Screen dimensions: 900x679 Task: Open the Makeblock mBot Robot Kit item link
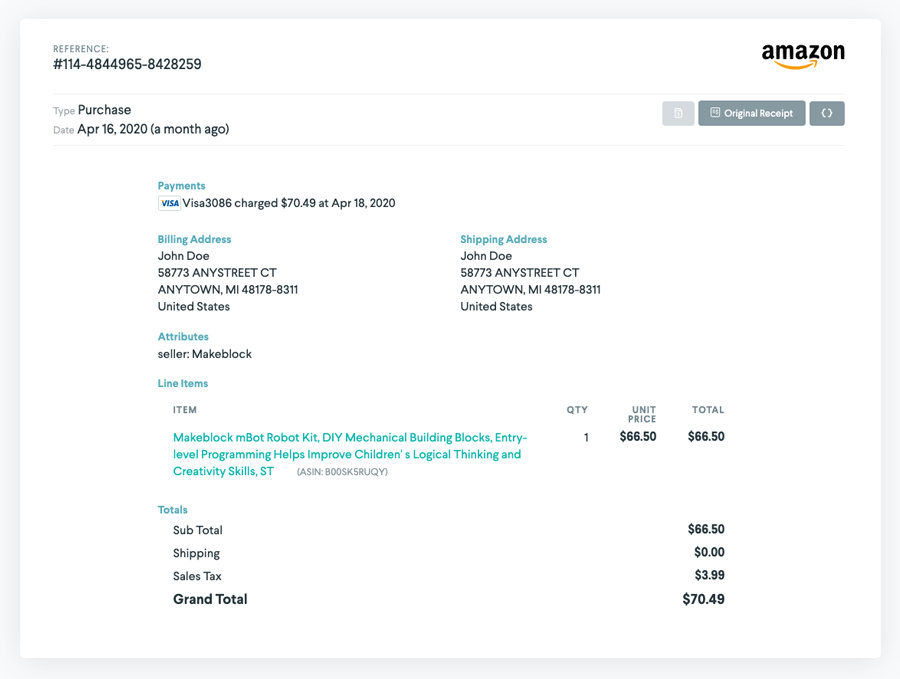tap(342, 453)
